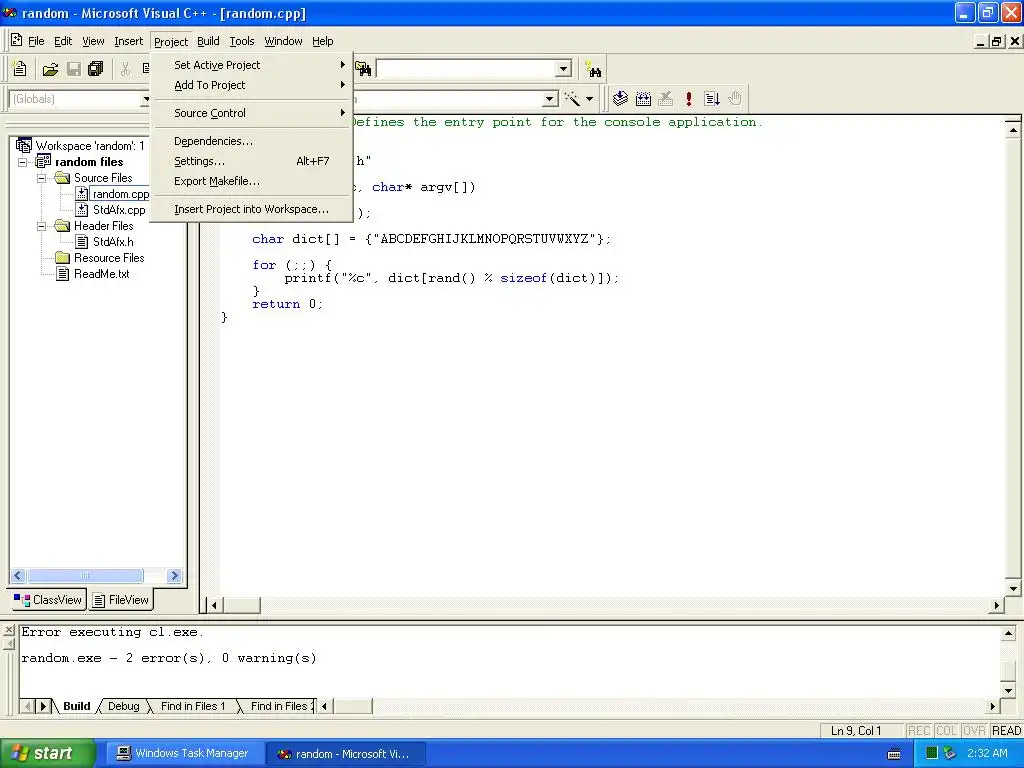Click the Search binoculars icon right of the find box
This screenshot has width=1024, height=768.
click(x=593, y=69)
